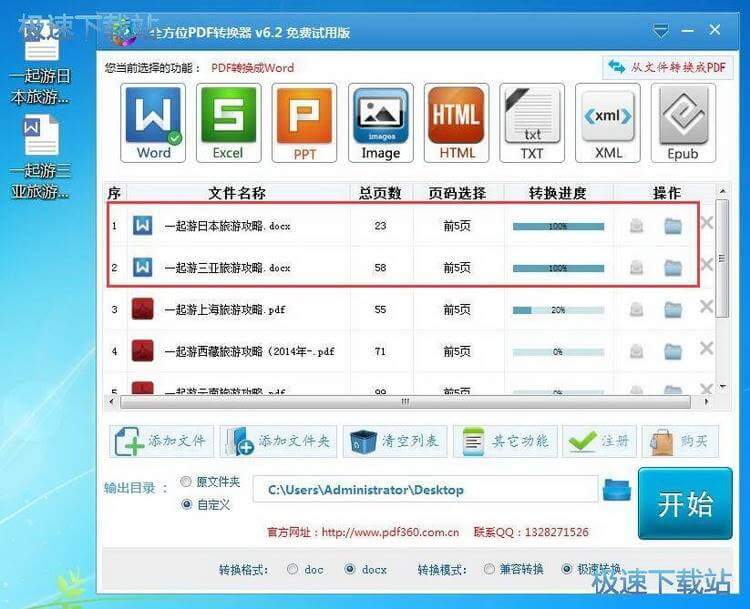
Task: Select the TXT conversion icon
Action: point(532,123)
